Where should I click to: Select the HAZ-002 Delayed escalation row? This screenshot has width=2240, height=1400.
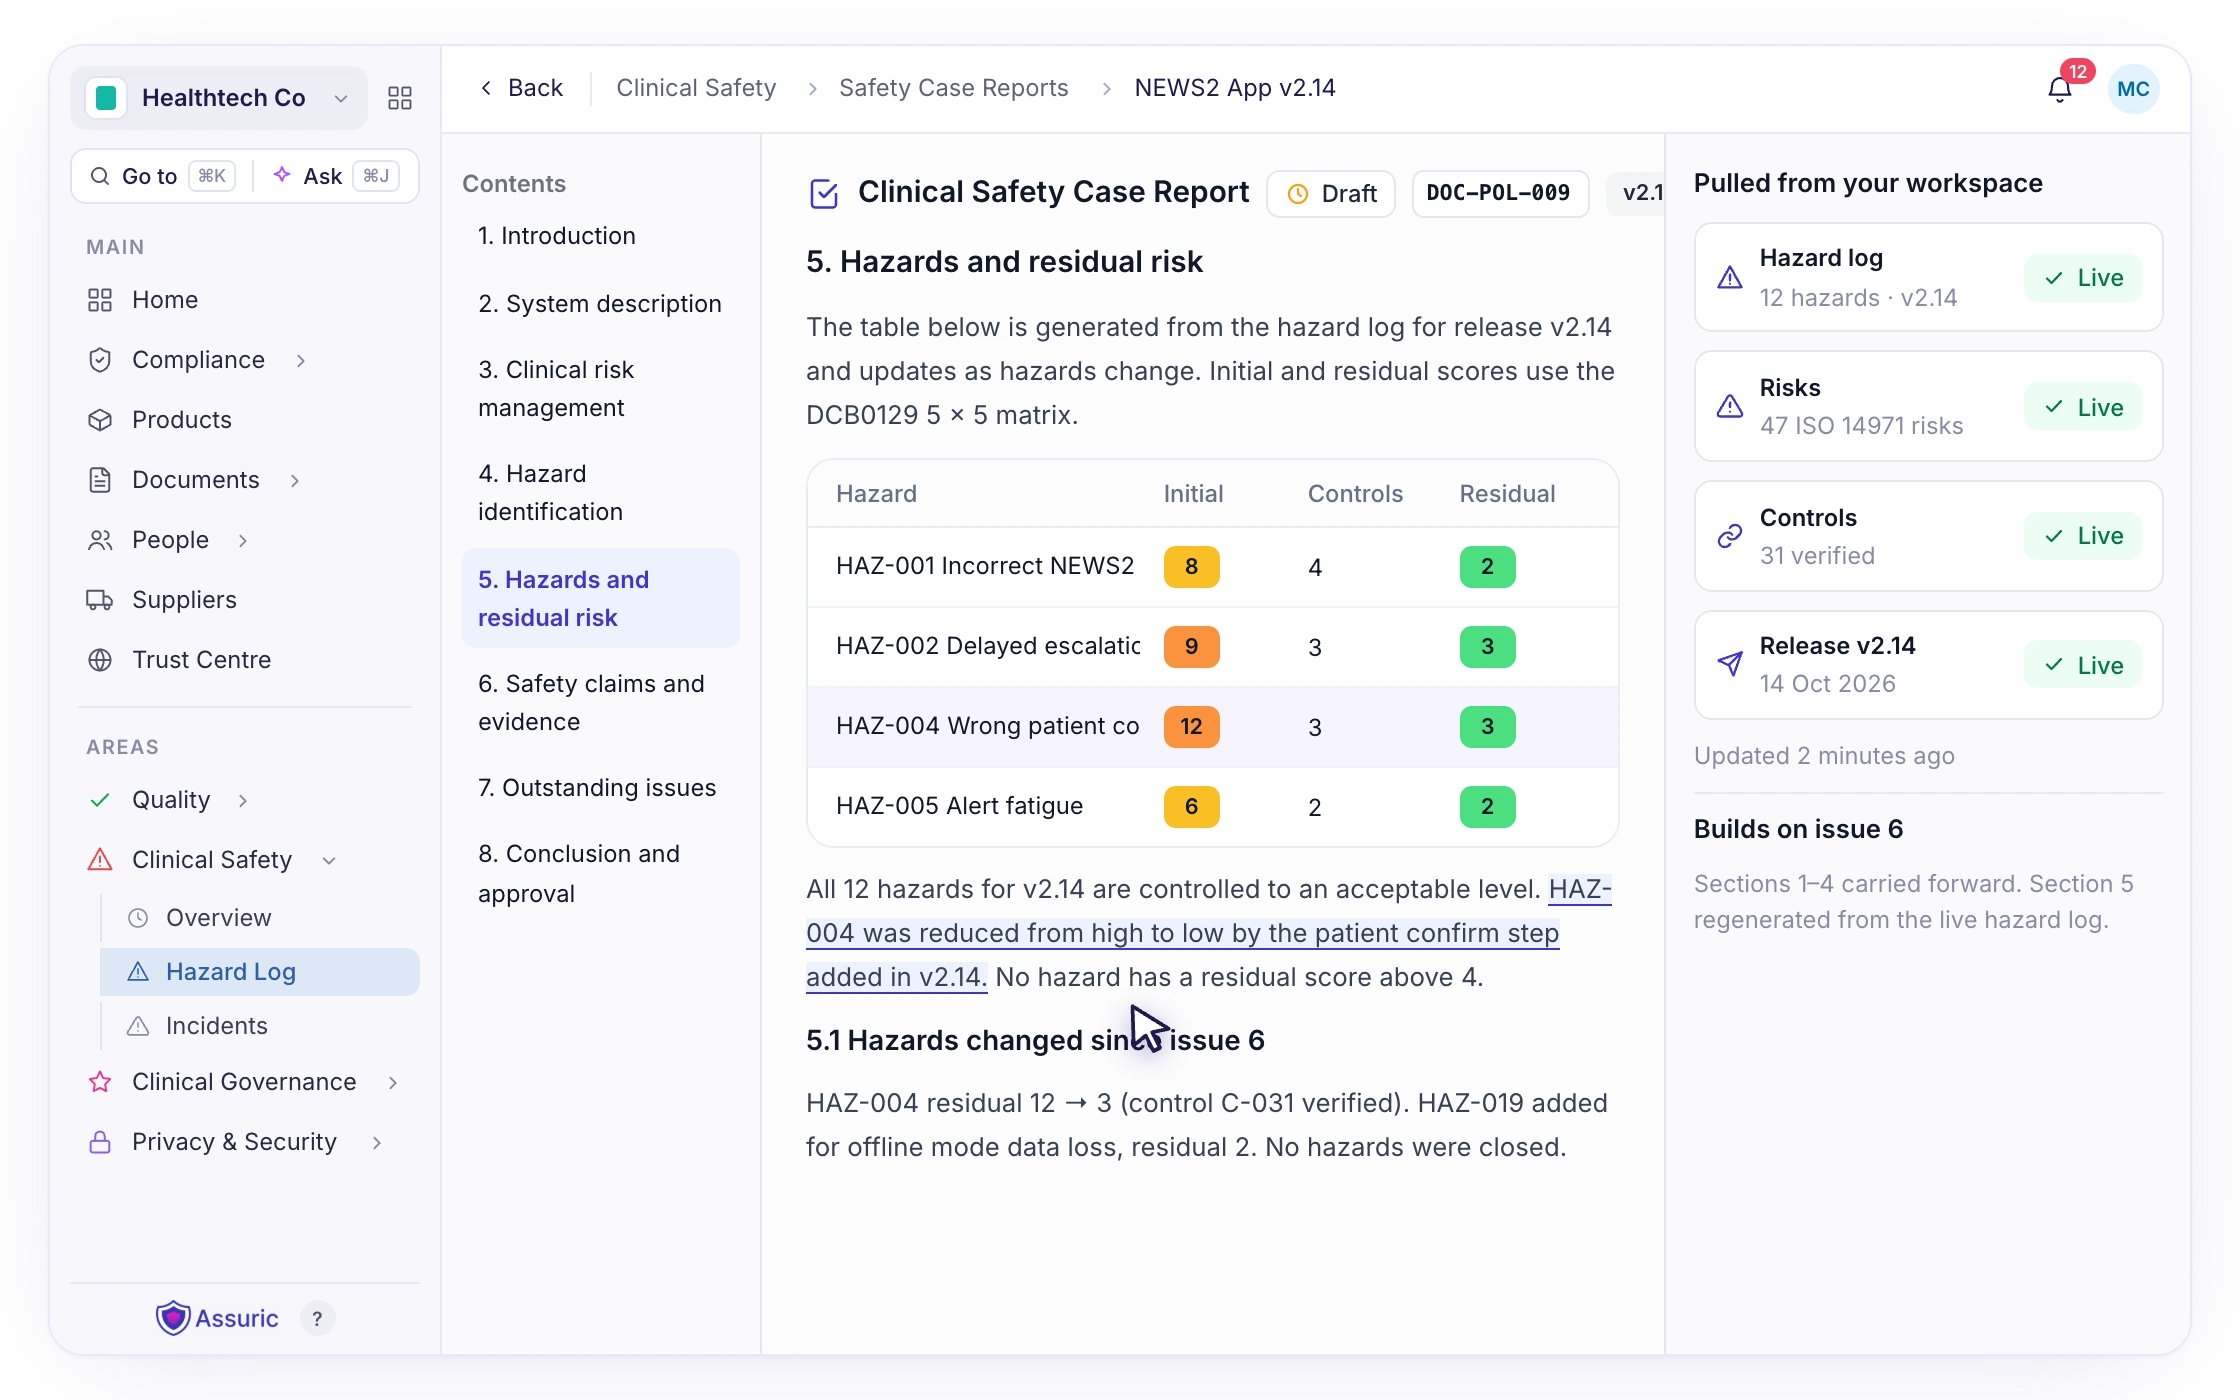1212,647
